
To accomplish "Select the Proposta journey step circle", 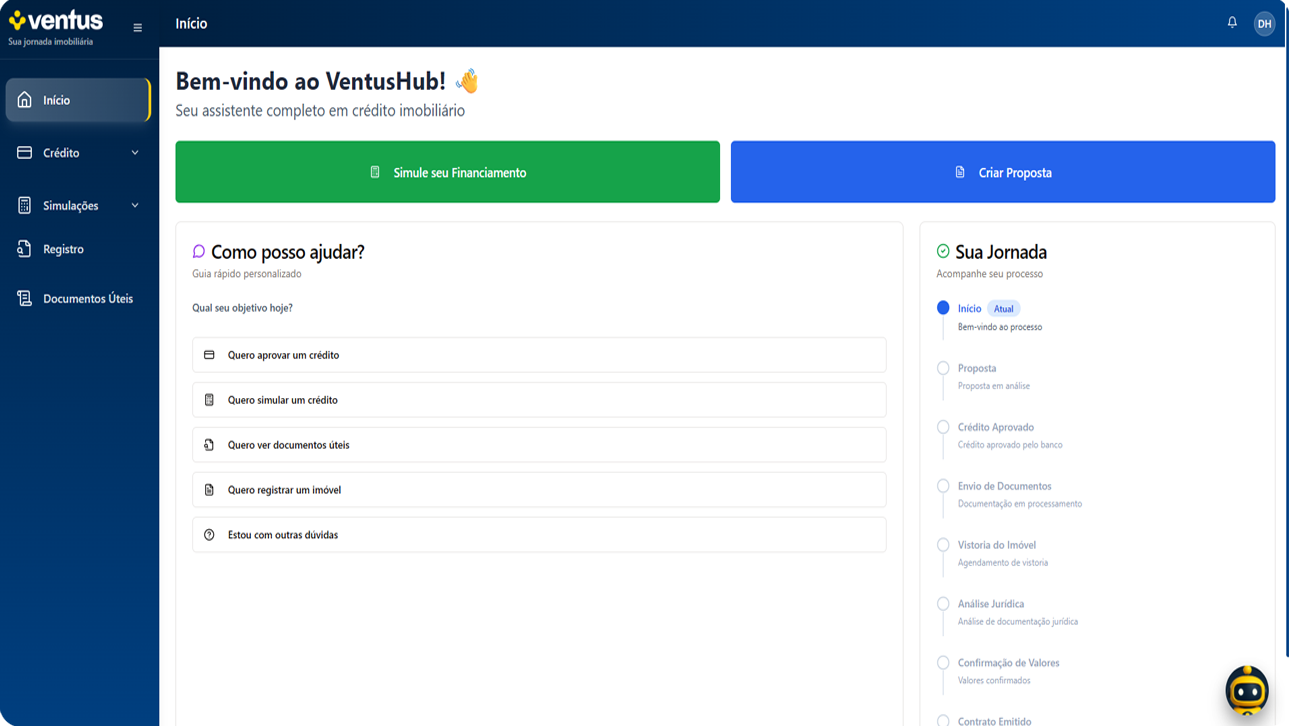I will [x=941, y=368].
